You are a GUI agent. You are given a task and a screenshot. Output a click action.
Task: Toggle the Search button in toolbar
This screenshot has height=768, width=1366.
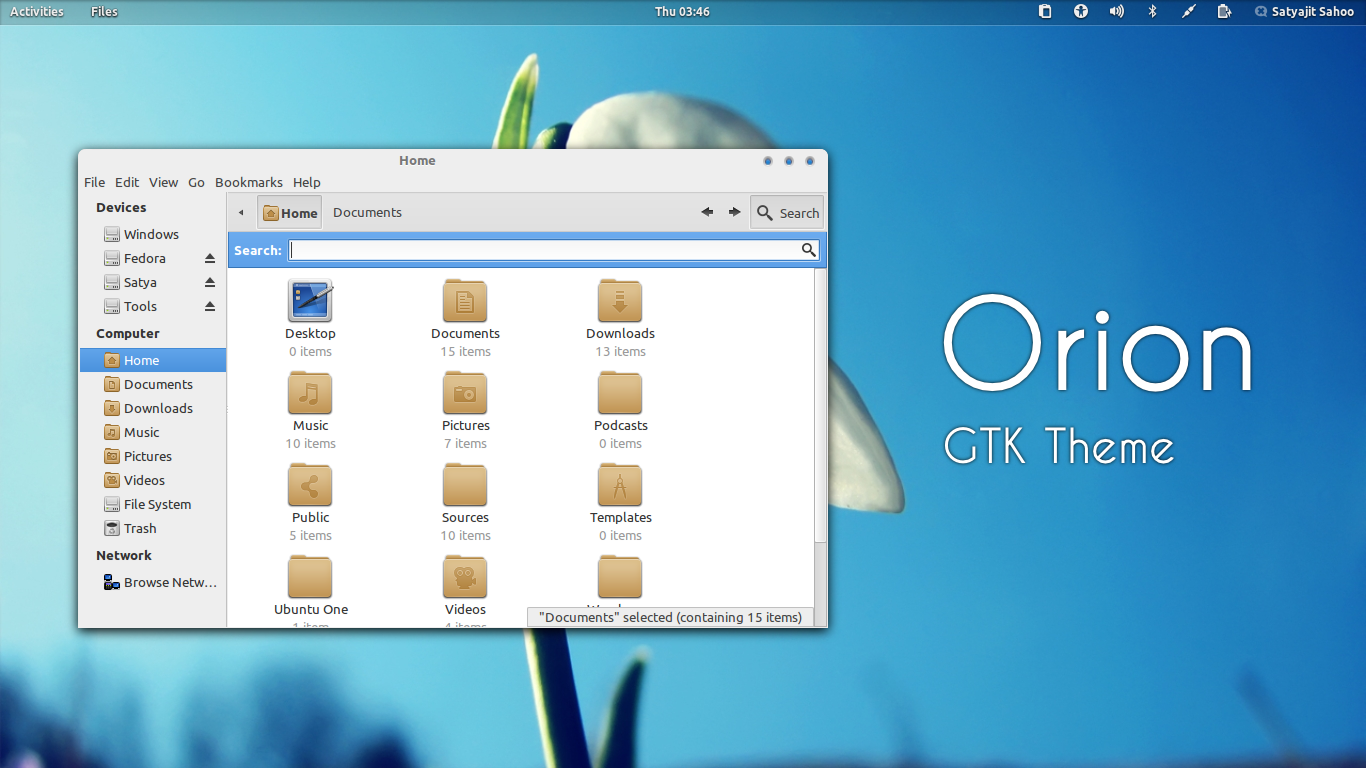pyautogui.click(x=787, y=213)
